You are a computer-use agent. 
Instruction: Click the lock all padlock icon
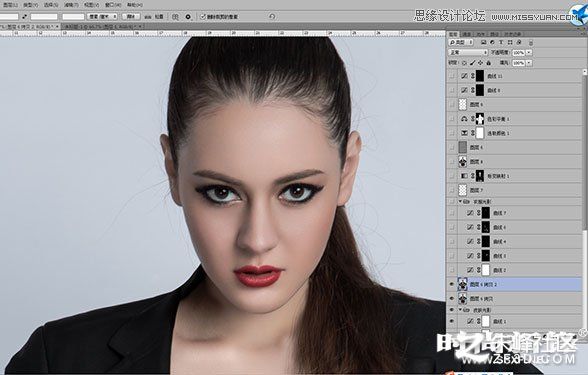pos(489,63)
